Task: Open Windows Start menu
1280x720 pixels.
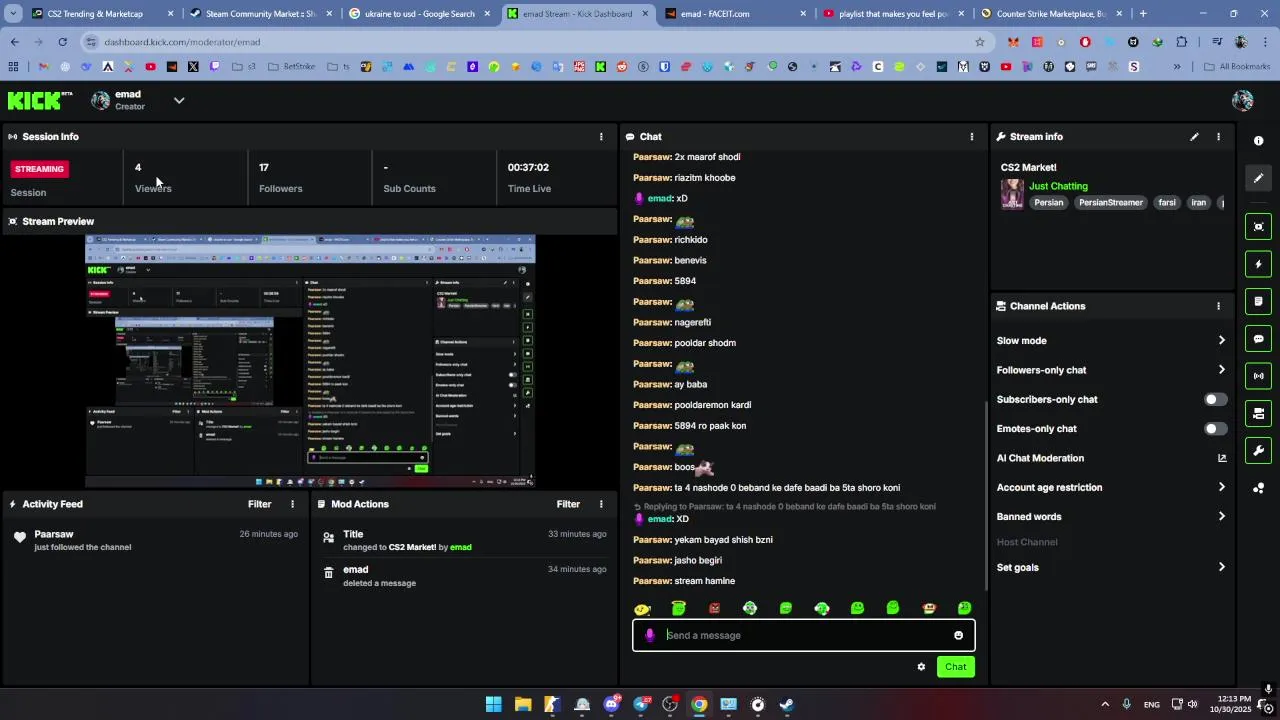Action: click(x=493, y=704)
